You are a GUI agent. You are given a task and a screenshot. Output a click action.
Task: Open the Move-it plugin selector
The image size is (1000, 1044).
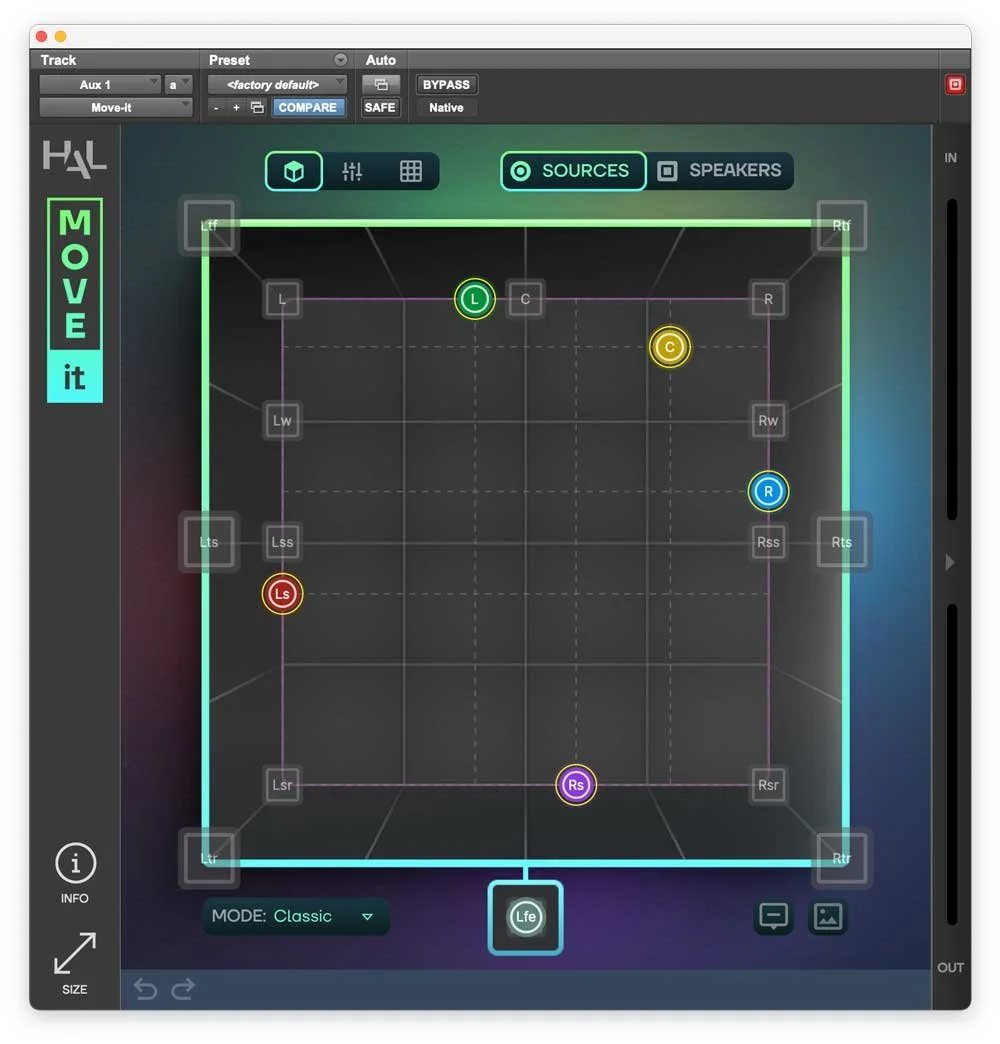(x=116, y=107)
